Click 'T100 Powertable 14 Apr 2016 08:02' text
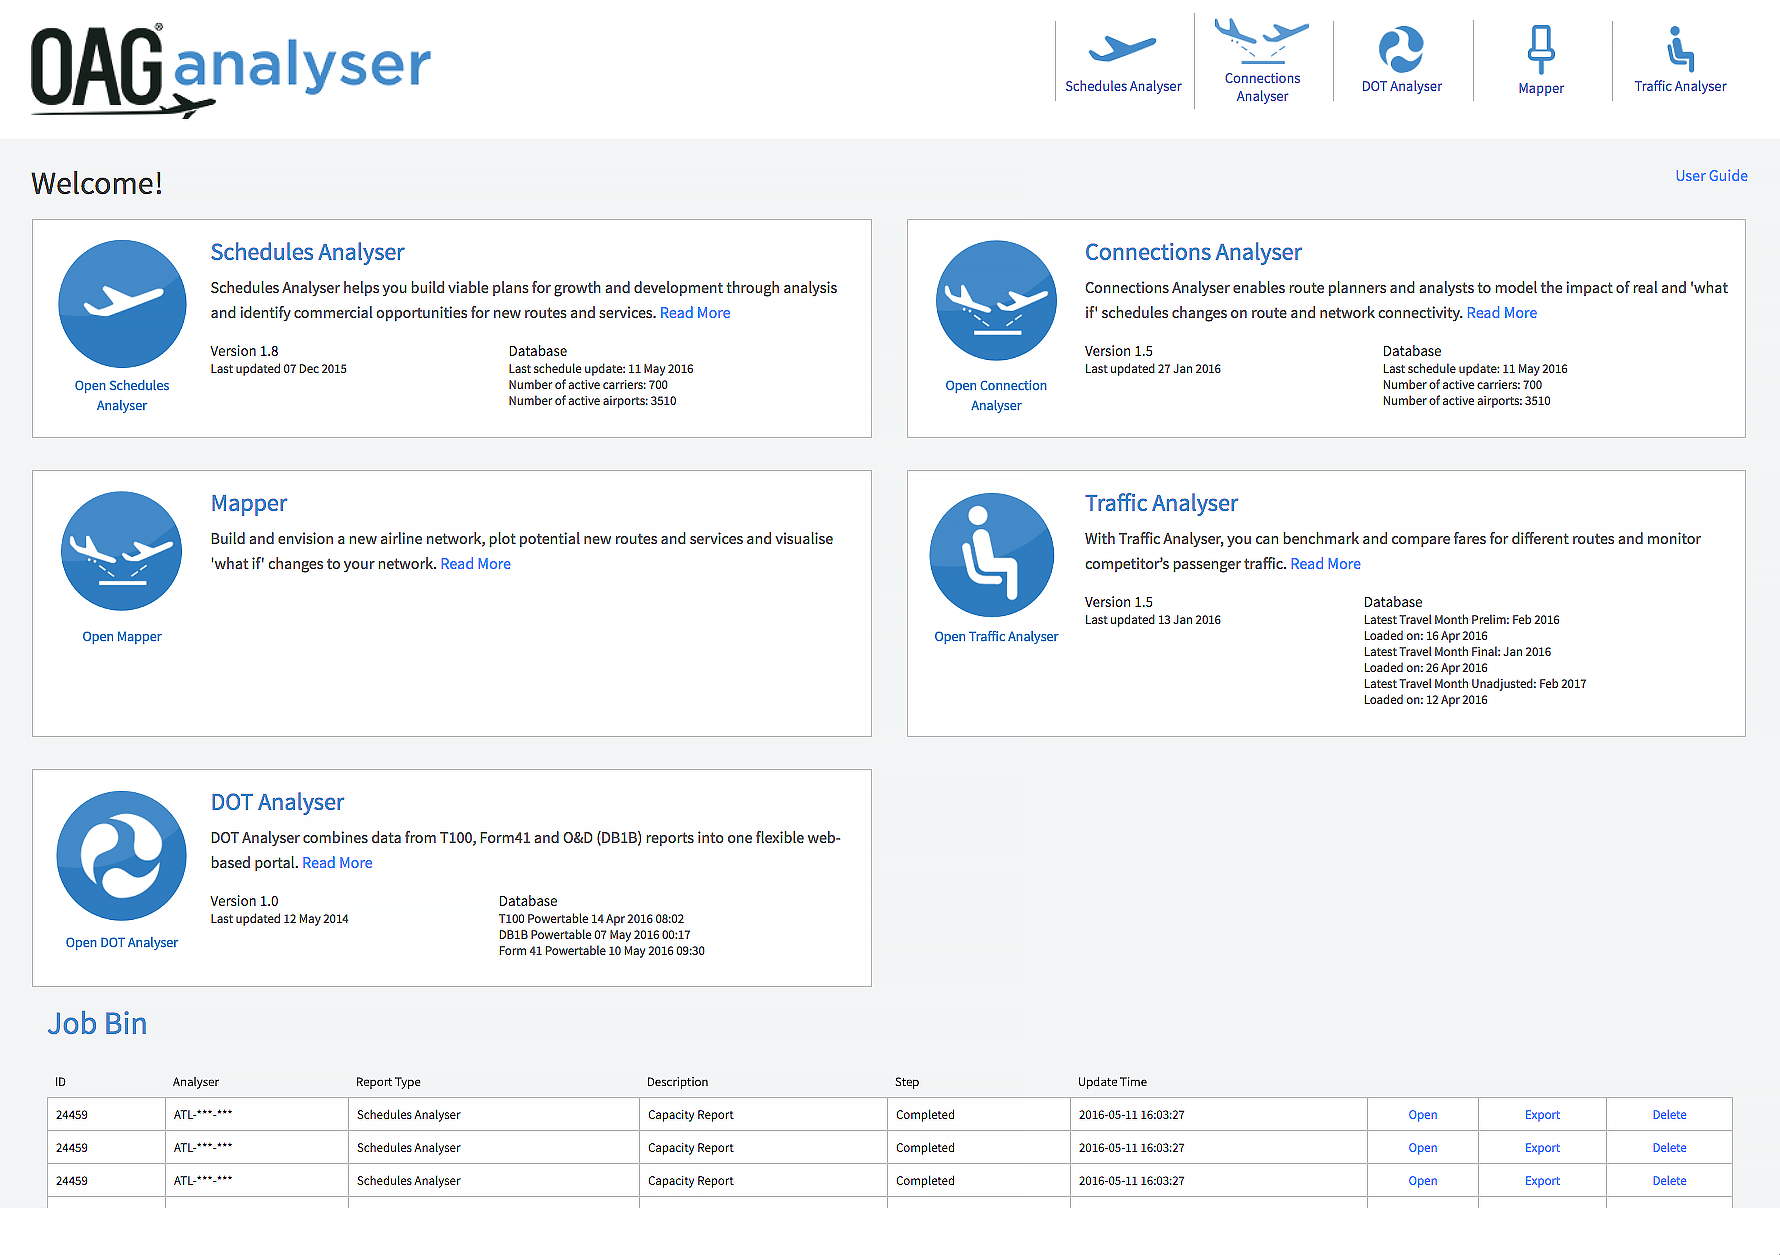The width and height of the screenshot is (1780, 1255). coord(591,919)
